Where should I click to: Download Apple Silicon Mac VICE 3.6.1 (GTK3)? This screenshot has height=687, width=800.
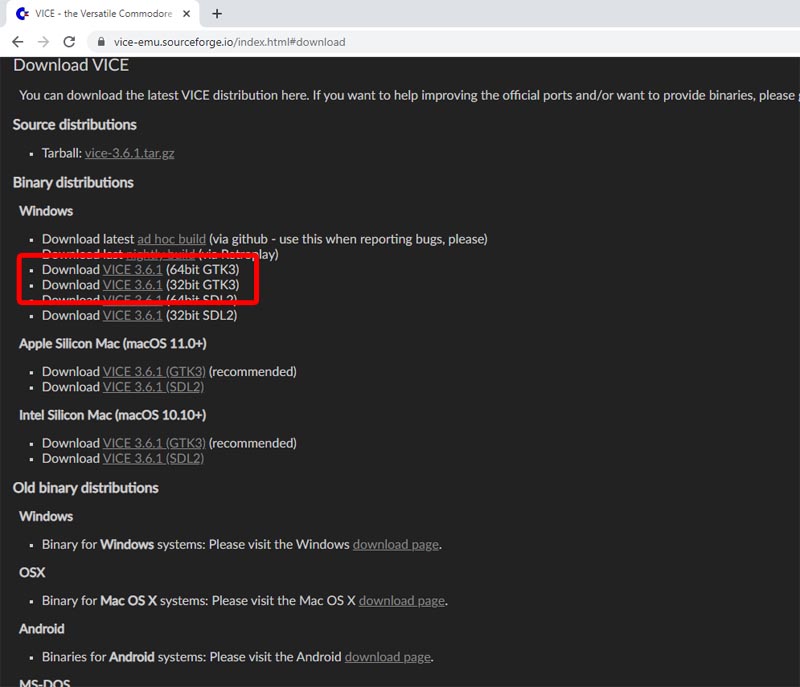pyautogui.click(x=154, y=372)
